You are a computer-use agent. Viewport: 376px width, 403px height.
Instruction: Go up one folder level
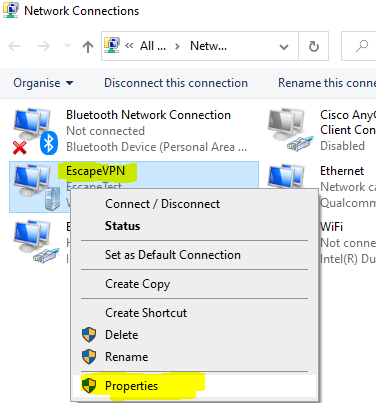pyautogui.click(x=88, y=46)
